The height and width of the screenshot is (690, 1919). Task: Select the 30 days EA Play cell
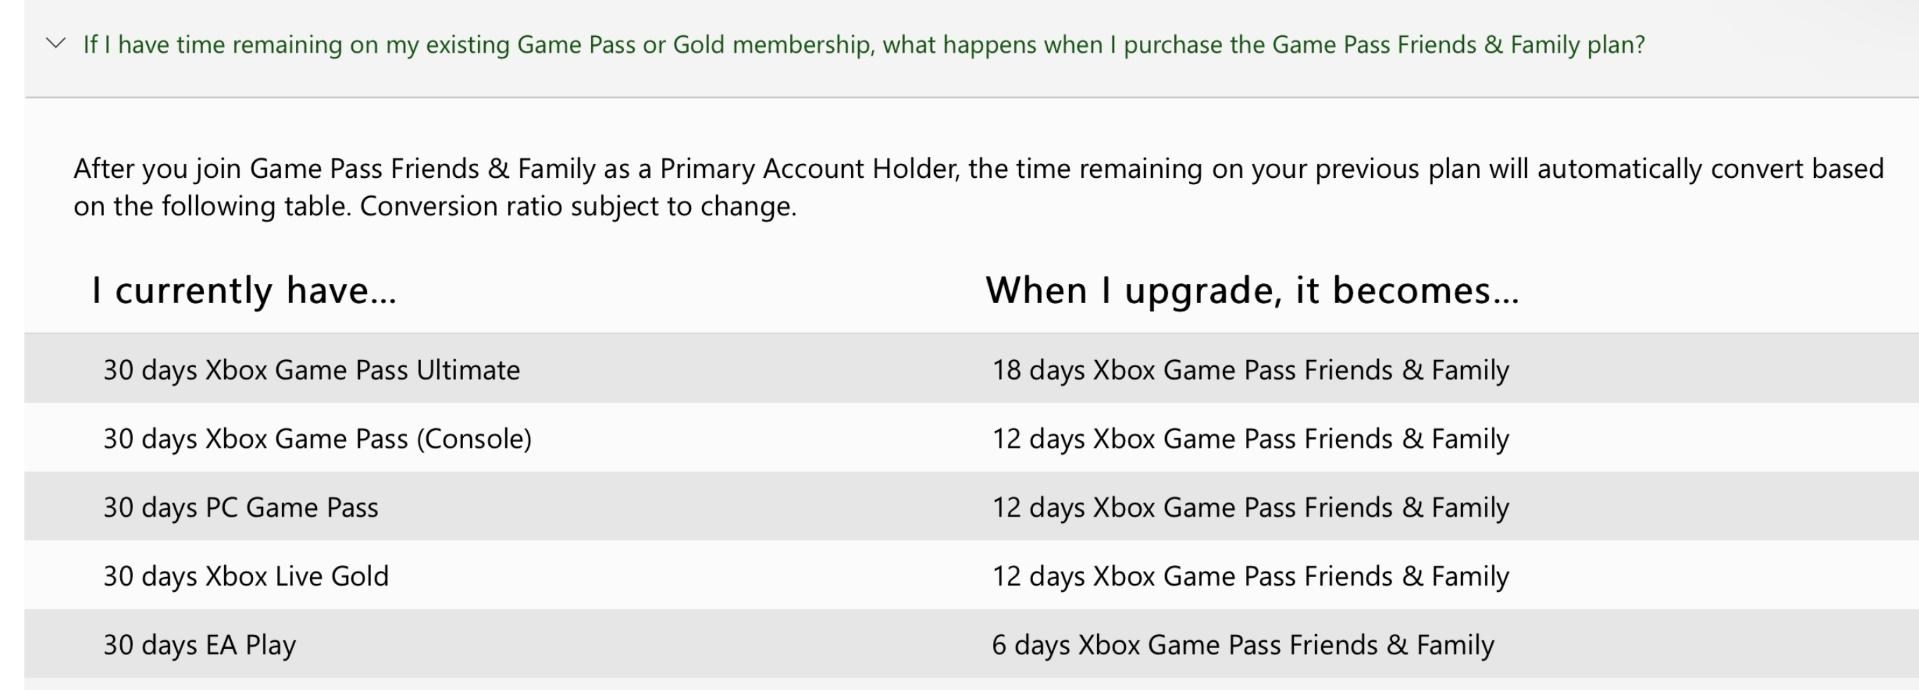(199, 645)
